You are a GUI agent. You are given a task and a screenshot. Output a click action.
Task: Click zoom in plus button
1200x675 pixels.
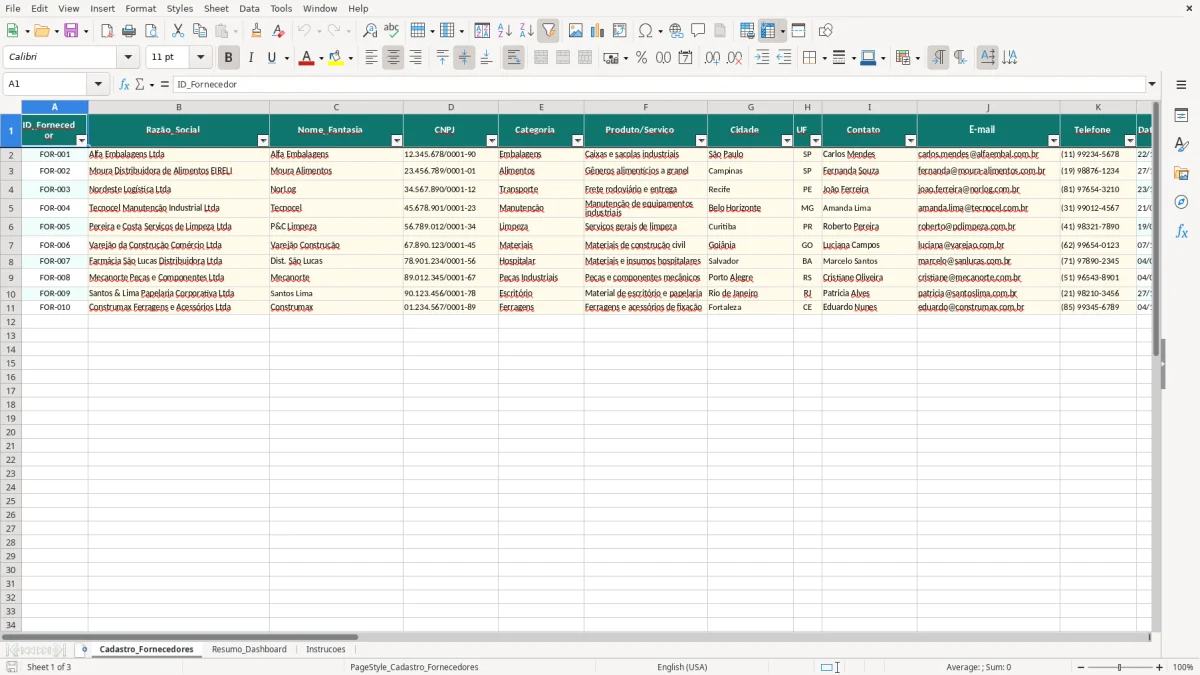pos(1160,667)
